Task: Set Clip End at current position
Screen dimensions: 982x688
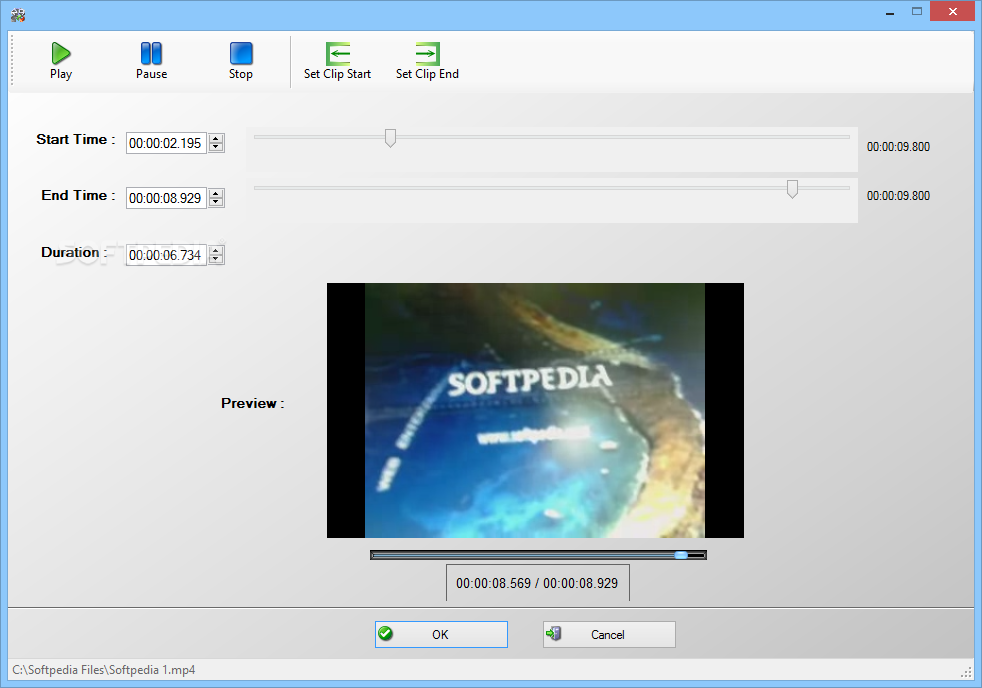Action: pyautogui.click(x=427, y=61)
